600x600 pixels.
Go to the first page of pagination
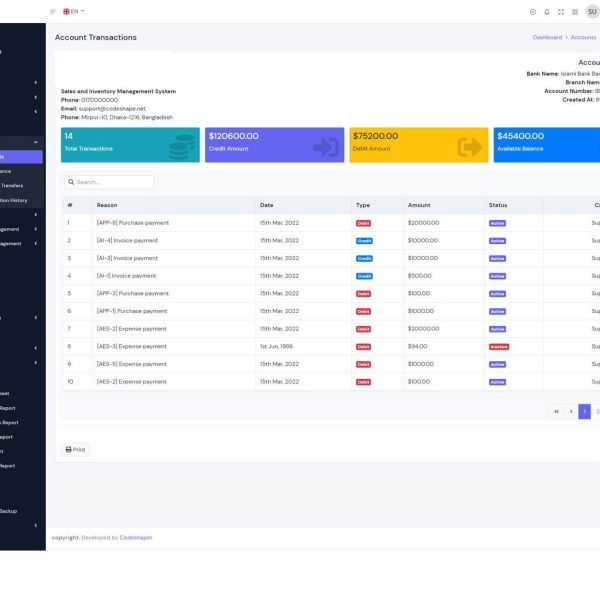[x=556, y=411]
